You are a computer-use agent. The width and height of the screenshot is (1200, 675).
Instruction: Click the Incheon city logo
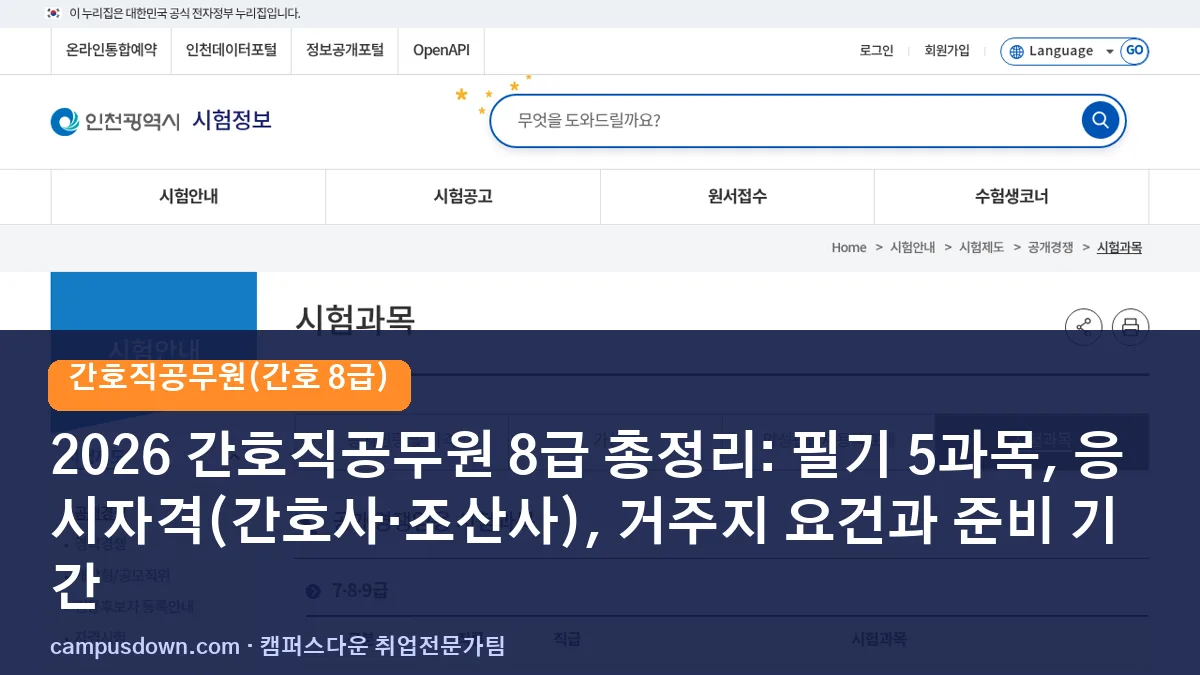pos(115,121)
